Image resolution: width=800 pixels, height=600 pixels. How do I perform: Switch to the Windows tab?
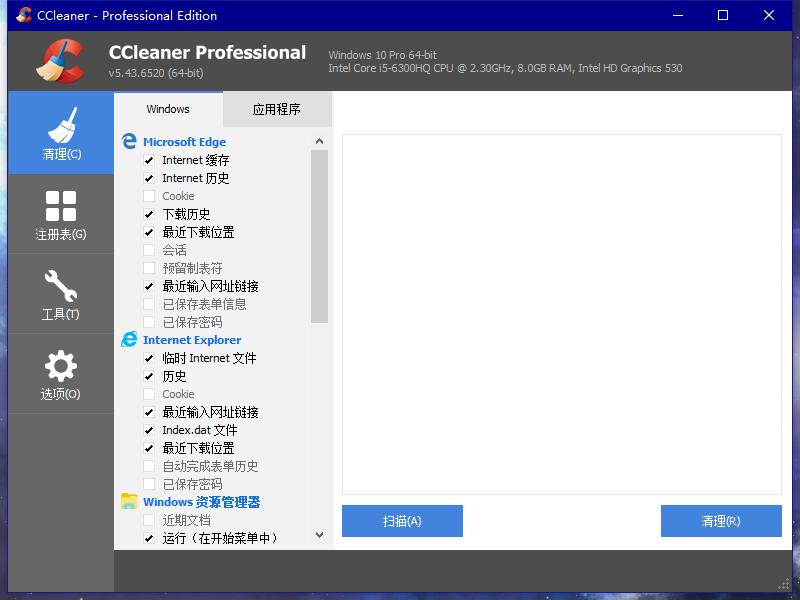pos(168,109)
